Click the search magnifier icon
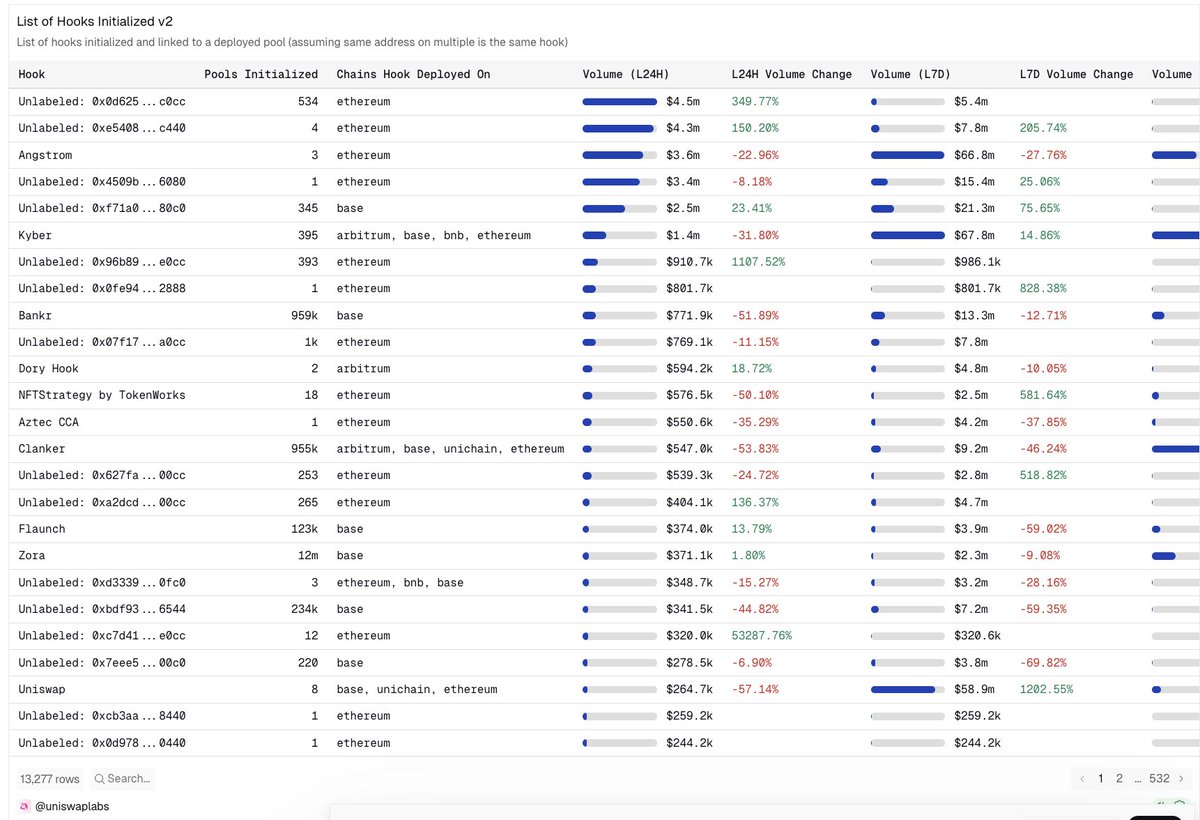This screenshot has width=1200, height=820. (99, 778)
